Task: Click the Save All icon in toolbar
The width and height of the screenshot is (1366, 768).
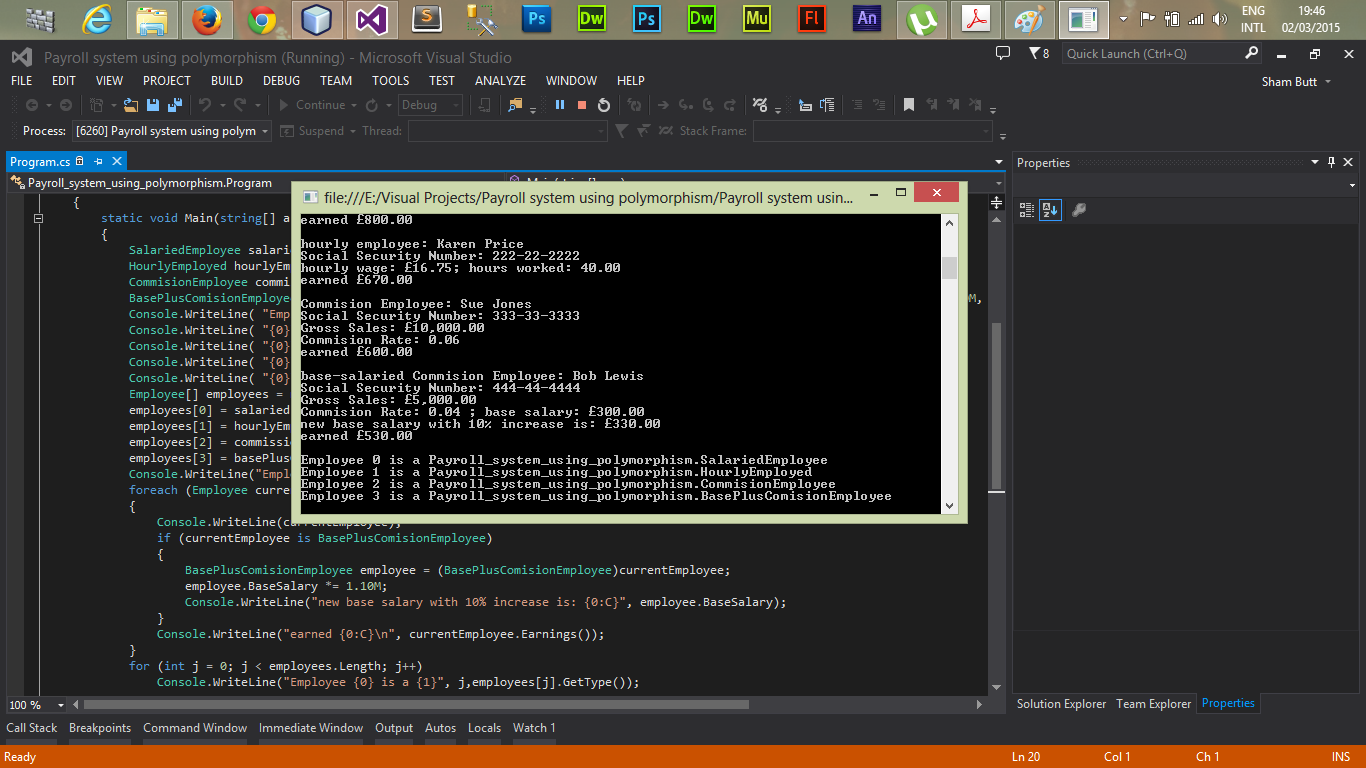Action: tap(175, 105)
